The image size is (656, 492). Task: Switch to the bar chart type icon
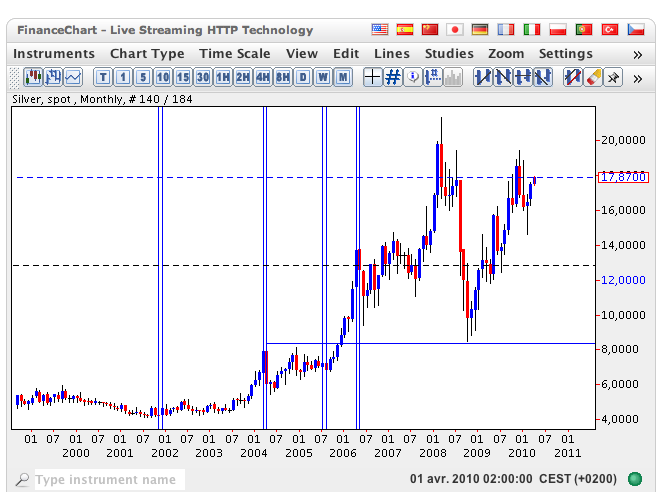point(53,75)
